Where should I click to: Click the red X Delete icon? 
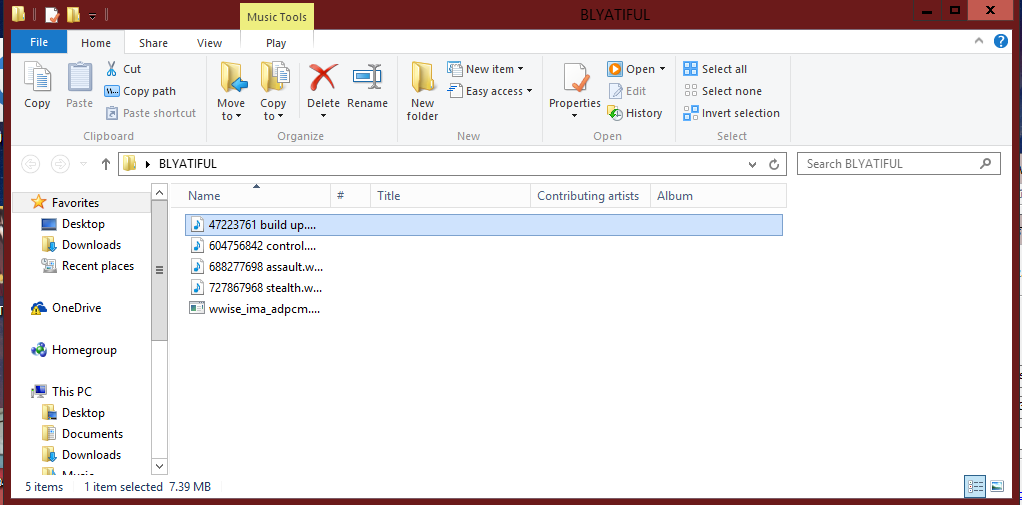click(323, 77)
